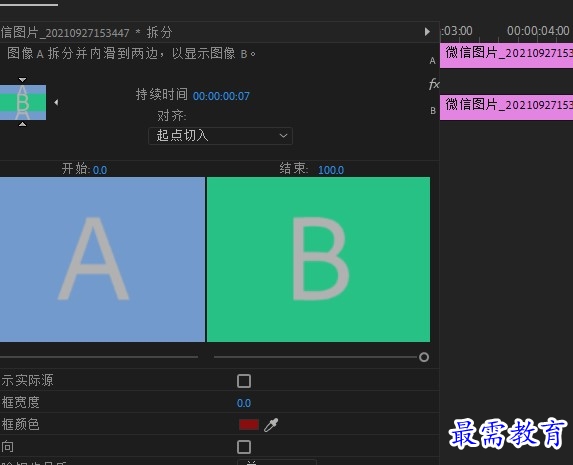Play the transition preview arrow
Image resolution: width=573 pixels, height=465 pixels.
pyautogui.click(x=427, y=32)
